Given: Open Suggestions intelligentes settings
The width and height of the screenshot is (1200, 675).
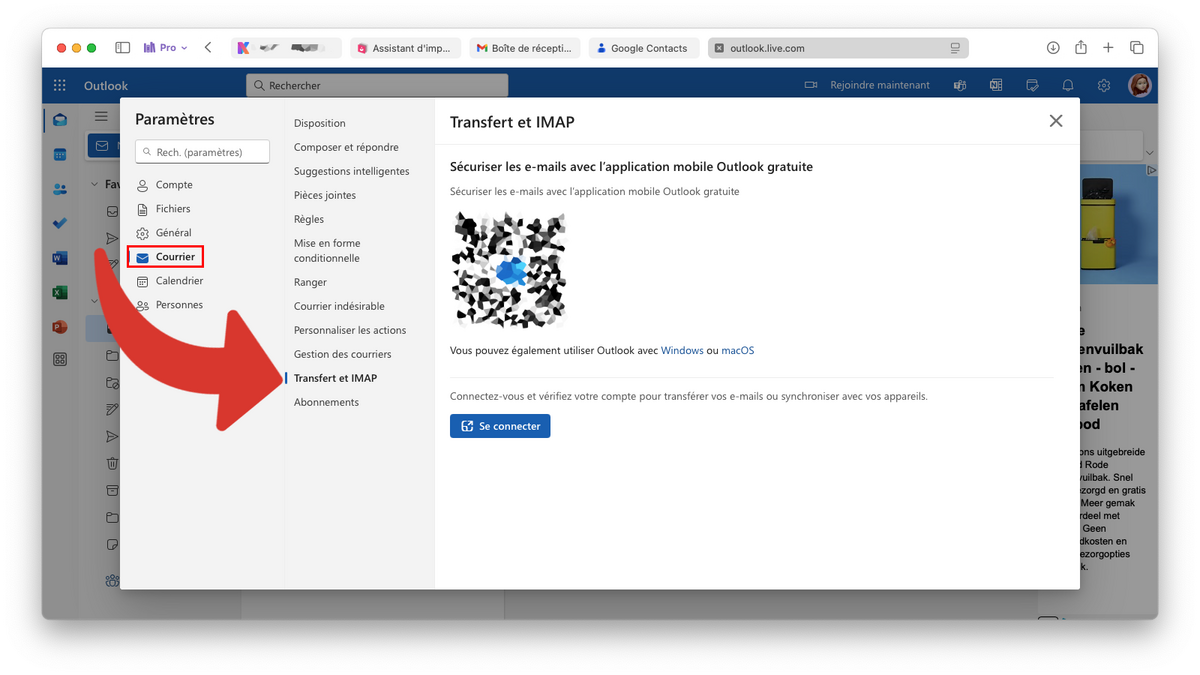Looking at the screenshot, I should click(x=352, y=171).
